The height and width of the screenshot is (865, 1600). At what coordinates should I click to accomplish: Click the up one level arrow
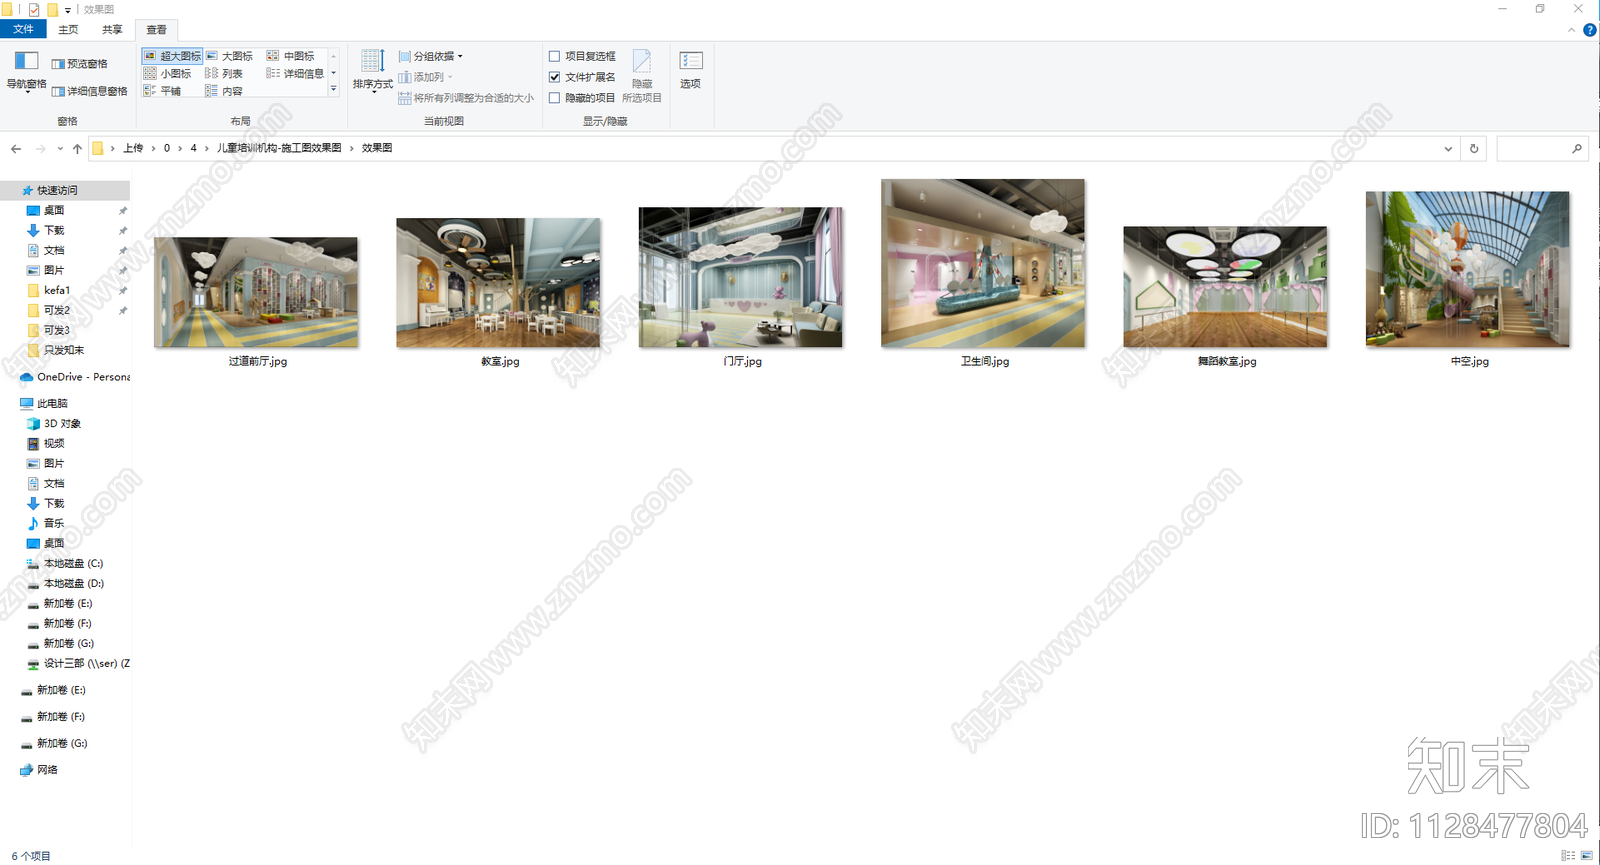pyautogui.click(x=77, y=149)
